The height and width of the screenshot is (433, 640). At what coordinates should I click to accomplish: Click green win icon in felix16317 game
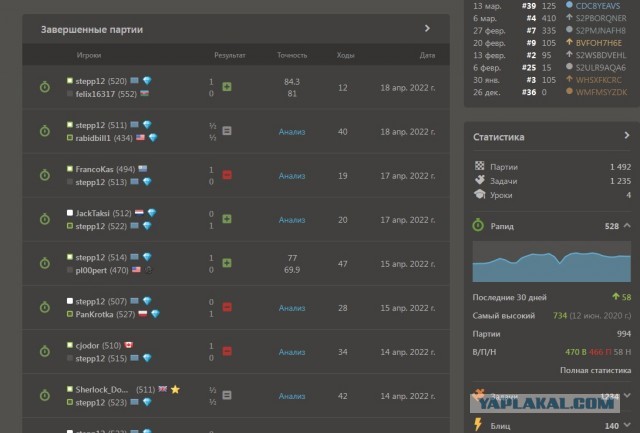coord(227,87)
